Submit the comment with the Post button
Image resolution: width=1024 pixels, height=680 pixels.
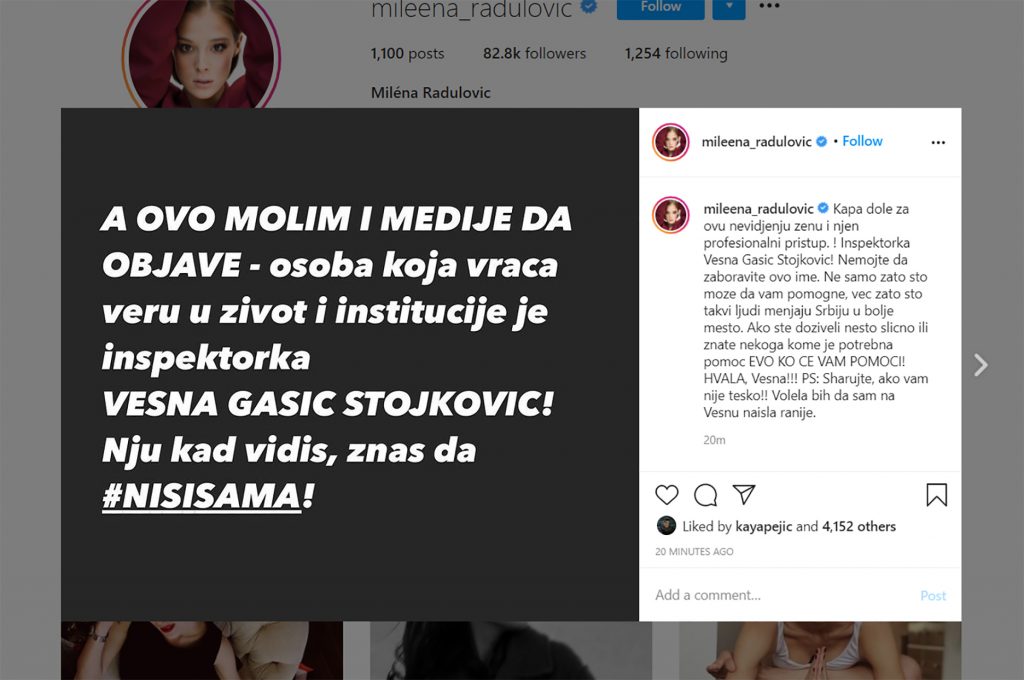(x=933, y=596)
